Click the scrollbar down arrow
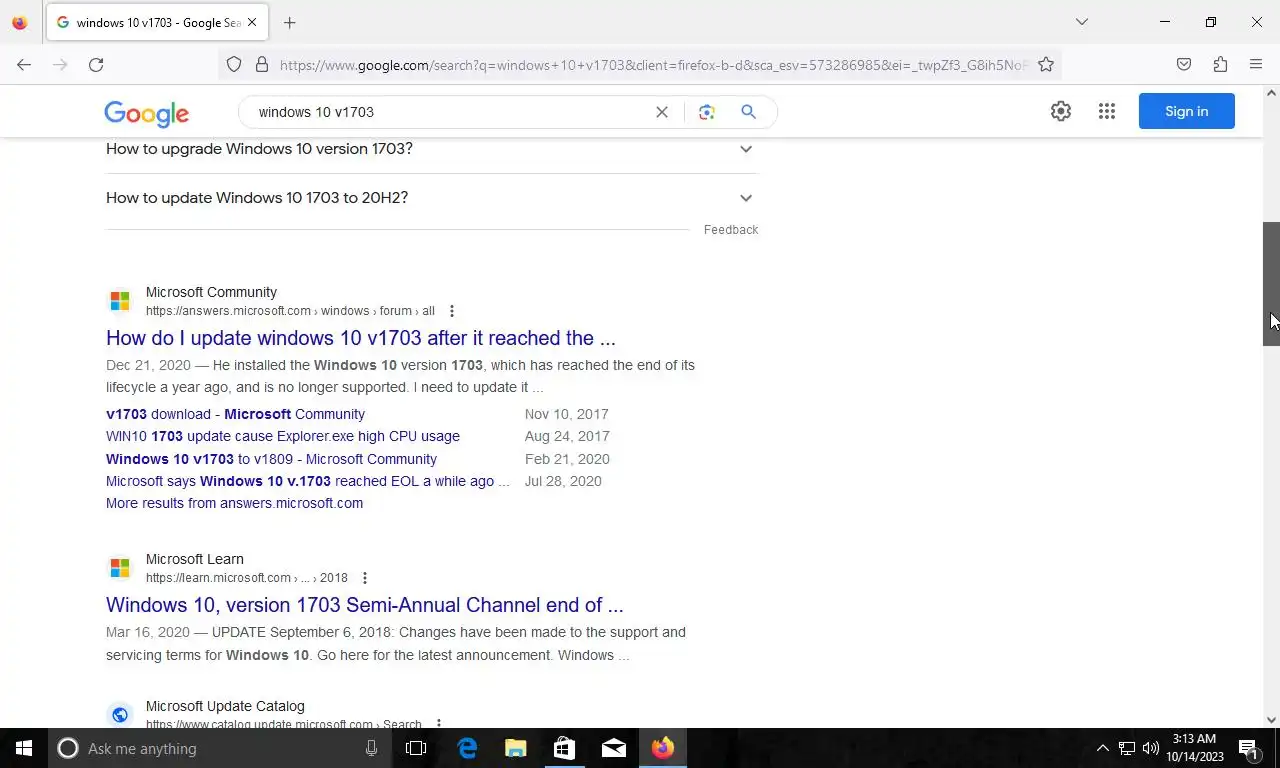This screenshot has height=768, width=1280. point(1271,719)
